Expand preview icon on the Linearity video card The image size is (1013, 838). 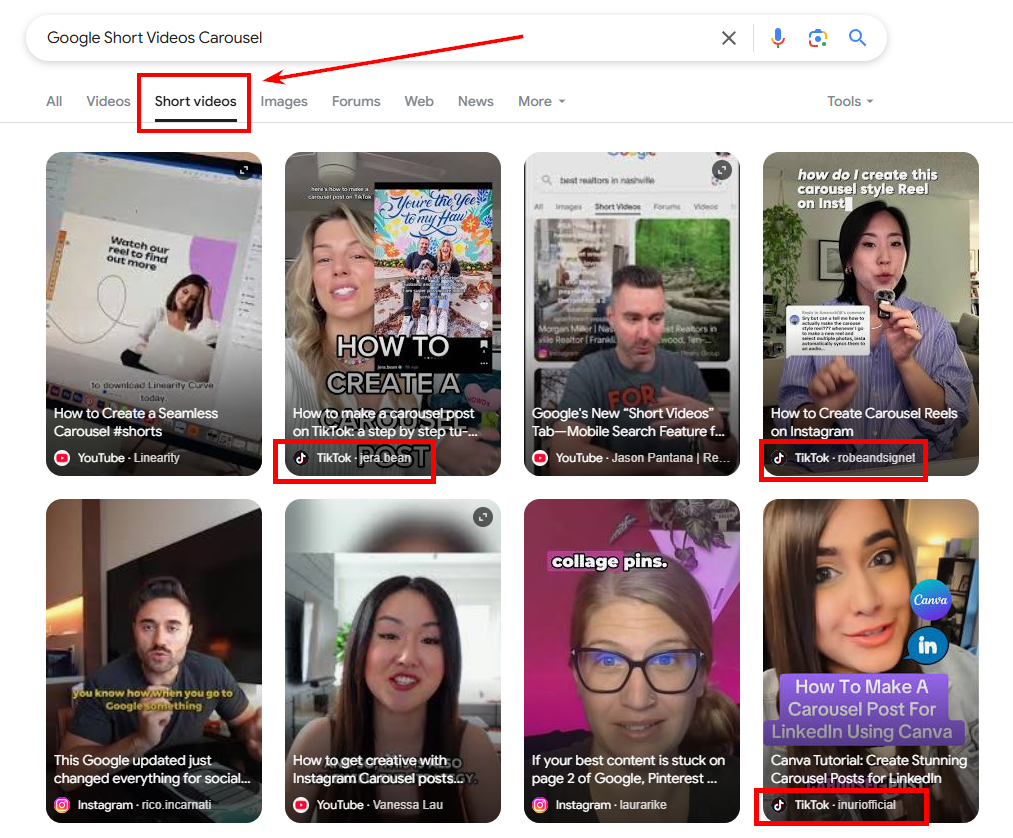click(x=244, y=170)
